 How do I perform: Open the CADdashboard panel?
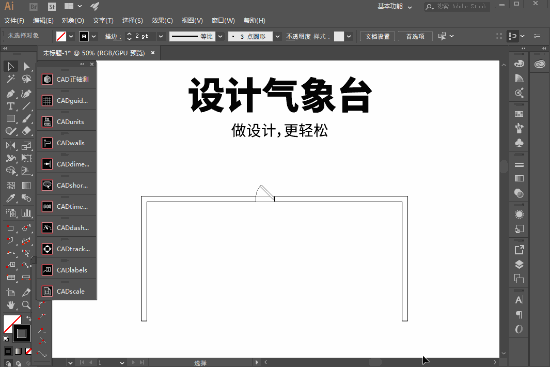pyautogui.click(x=67, y=228)
